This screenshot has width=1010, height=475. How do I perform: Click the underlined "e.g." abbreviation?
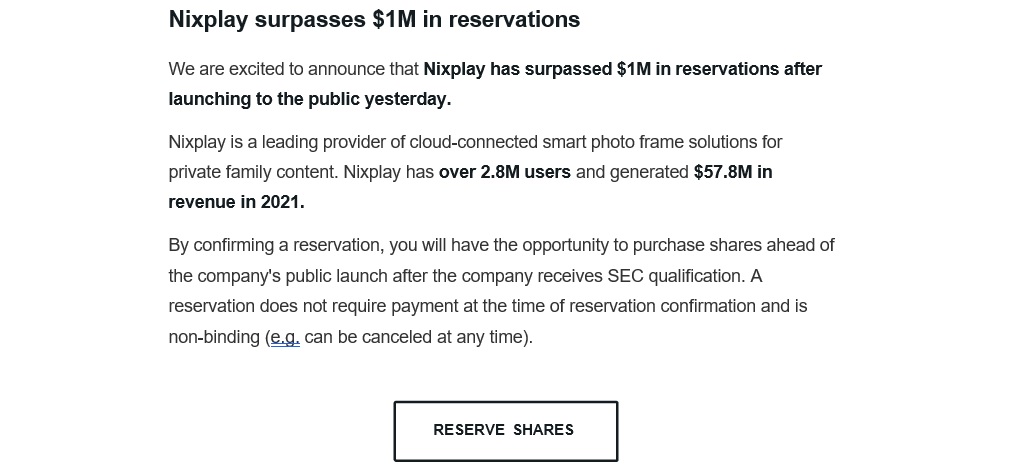tap(285, 337)
